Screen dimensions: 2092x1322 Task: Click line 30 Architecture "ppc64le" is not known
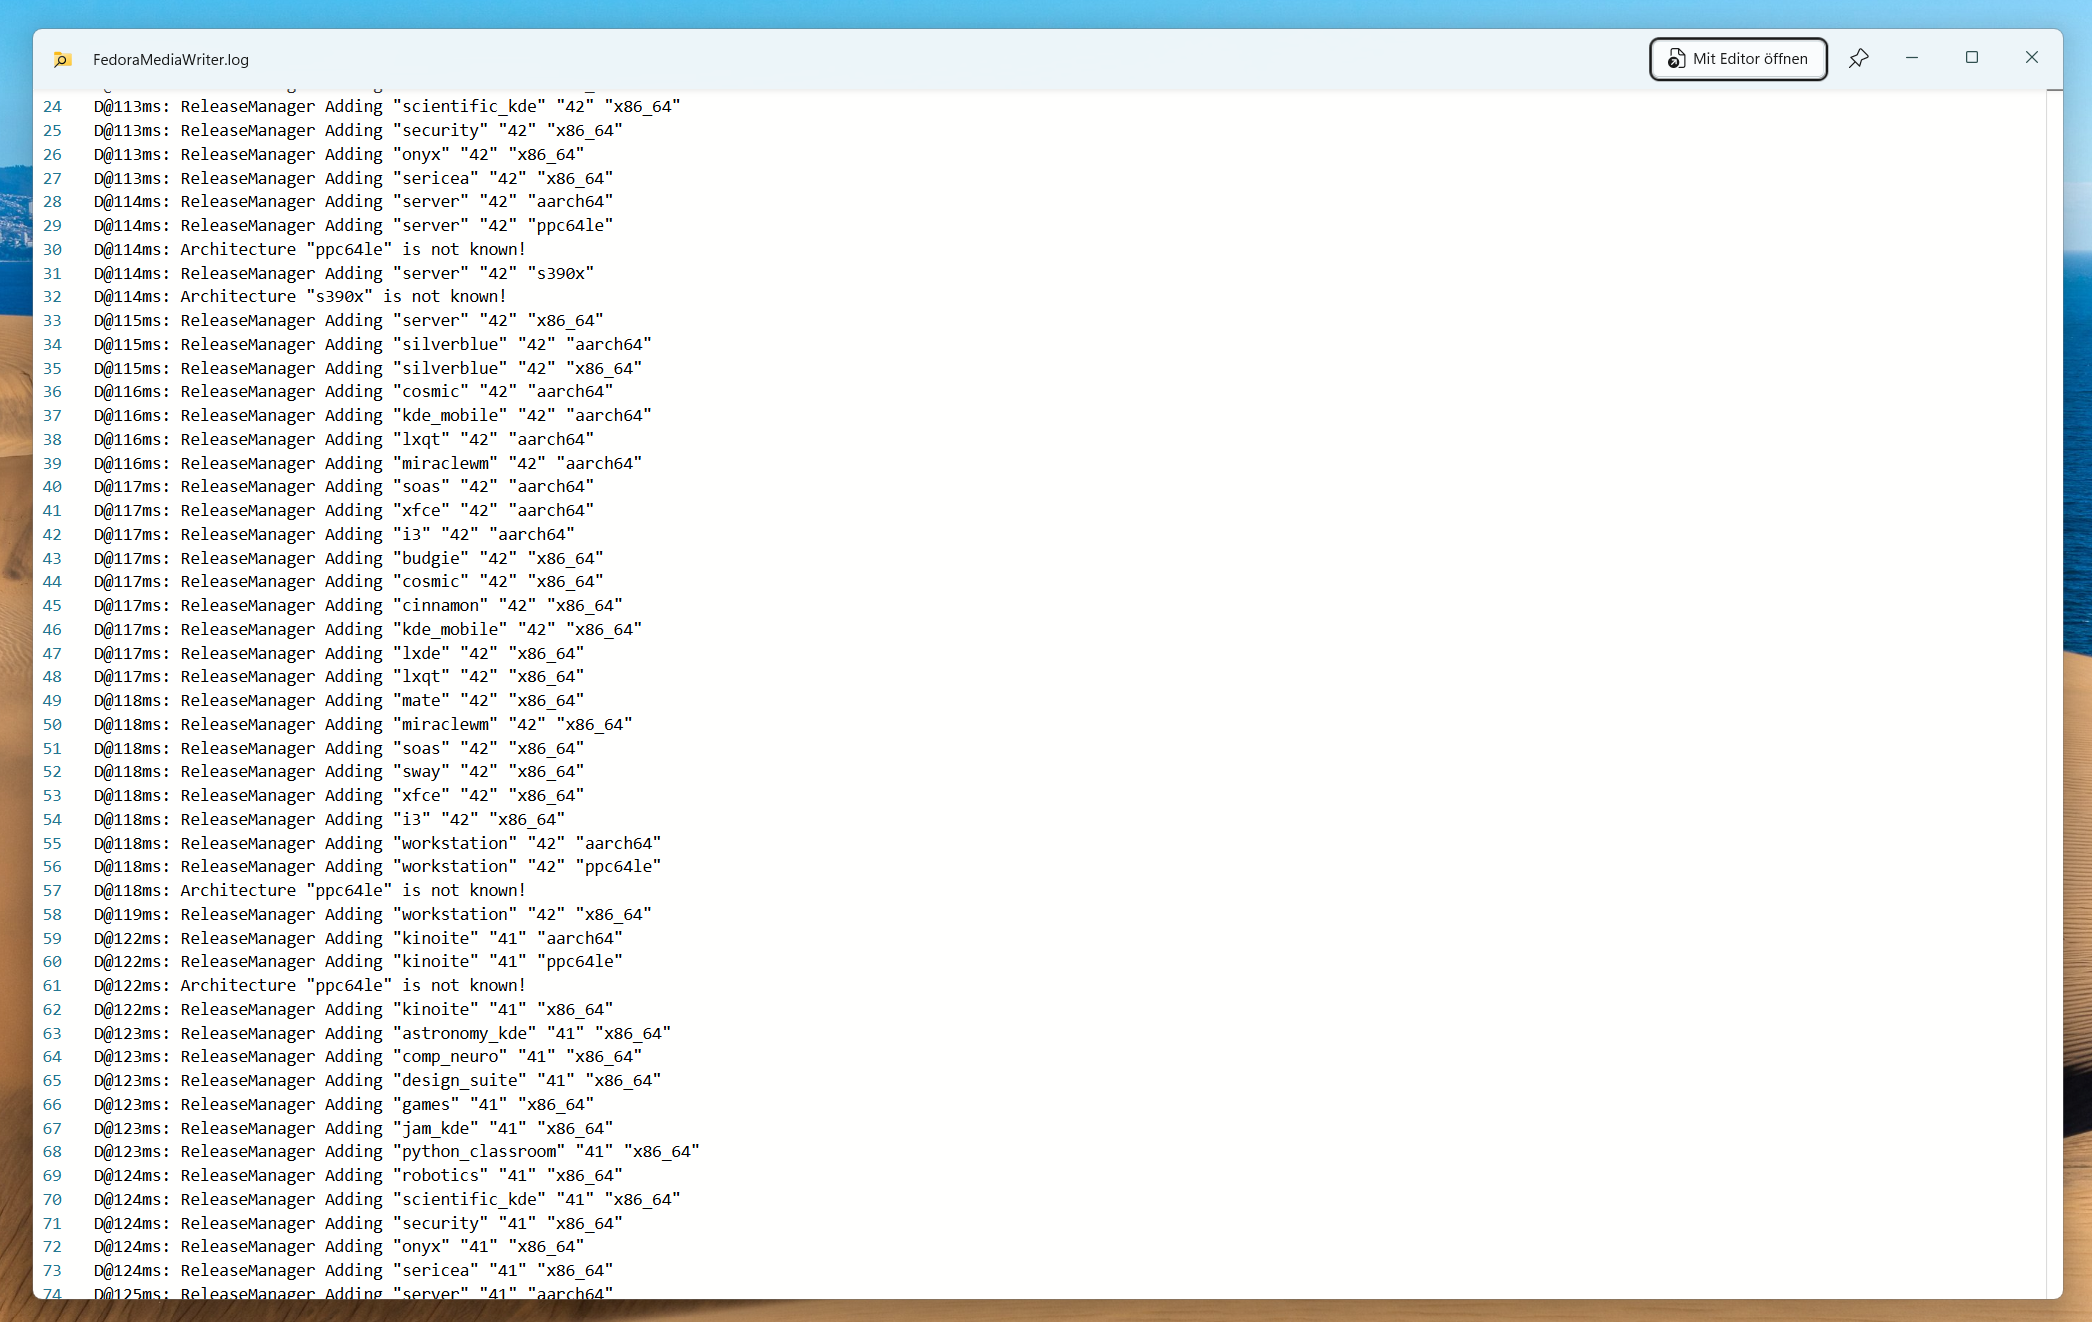pyautogui.click(x=310, y=250)
